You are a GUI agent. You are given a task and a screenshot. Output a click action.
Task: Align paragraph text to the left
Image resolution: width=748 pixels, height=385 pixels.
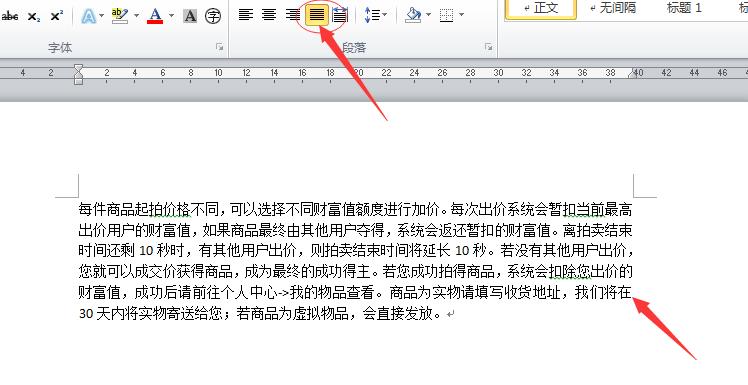click(246, 15)
